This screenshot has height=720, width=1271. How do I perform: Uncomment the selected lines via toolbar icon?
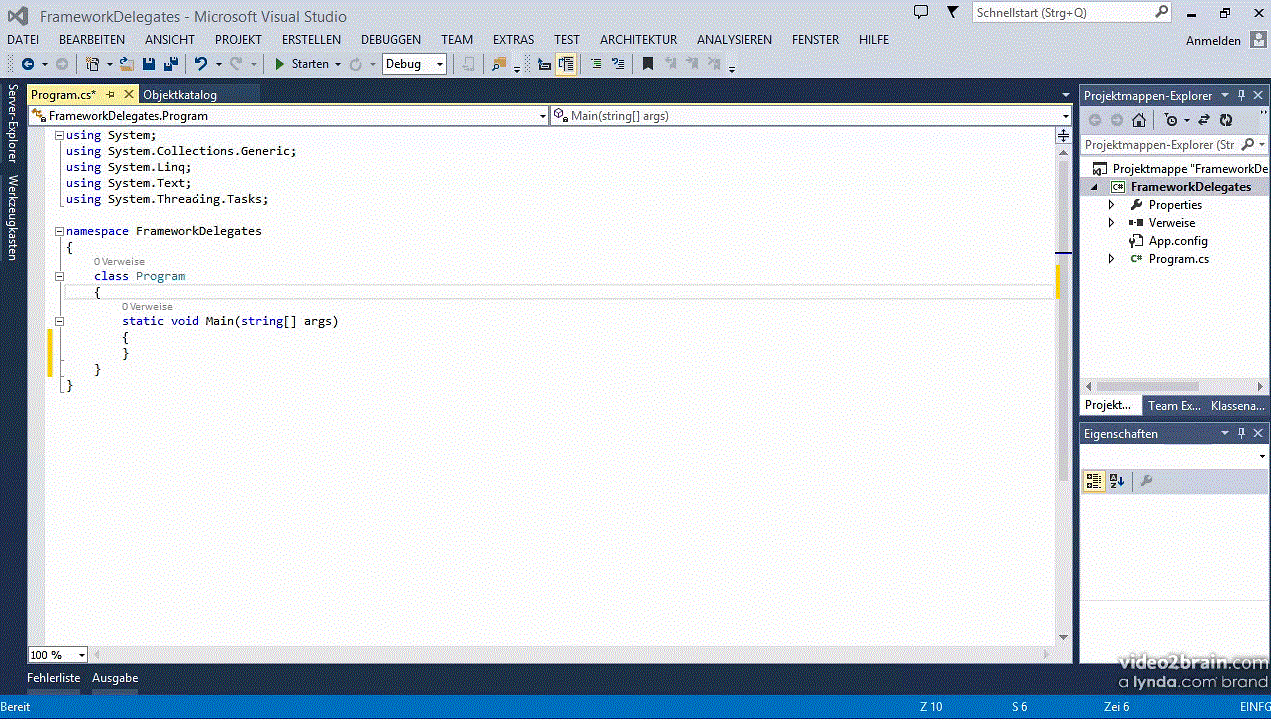pos(617,64)
